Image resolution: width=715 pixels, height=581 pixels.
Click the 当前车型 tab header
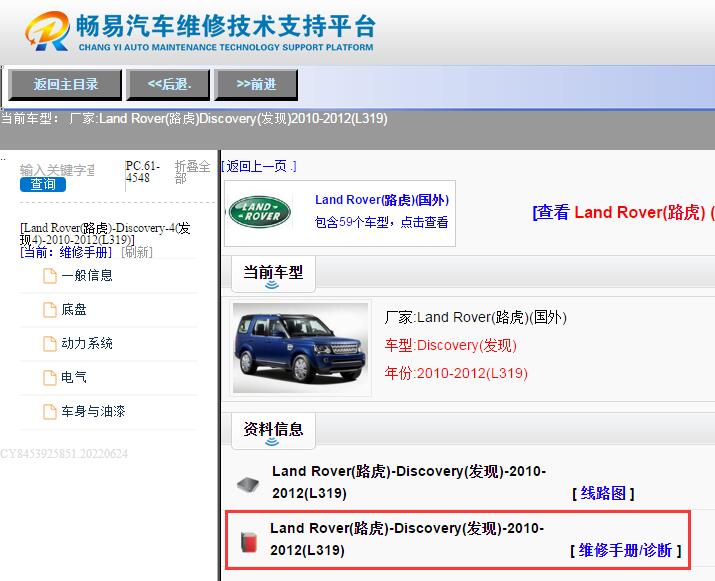pos(273,274)
